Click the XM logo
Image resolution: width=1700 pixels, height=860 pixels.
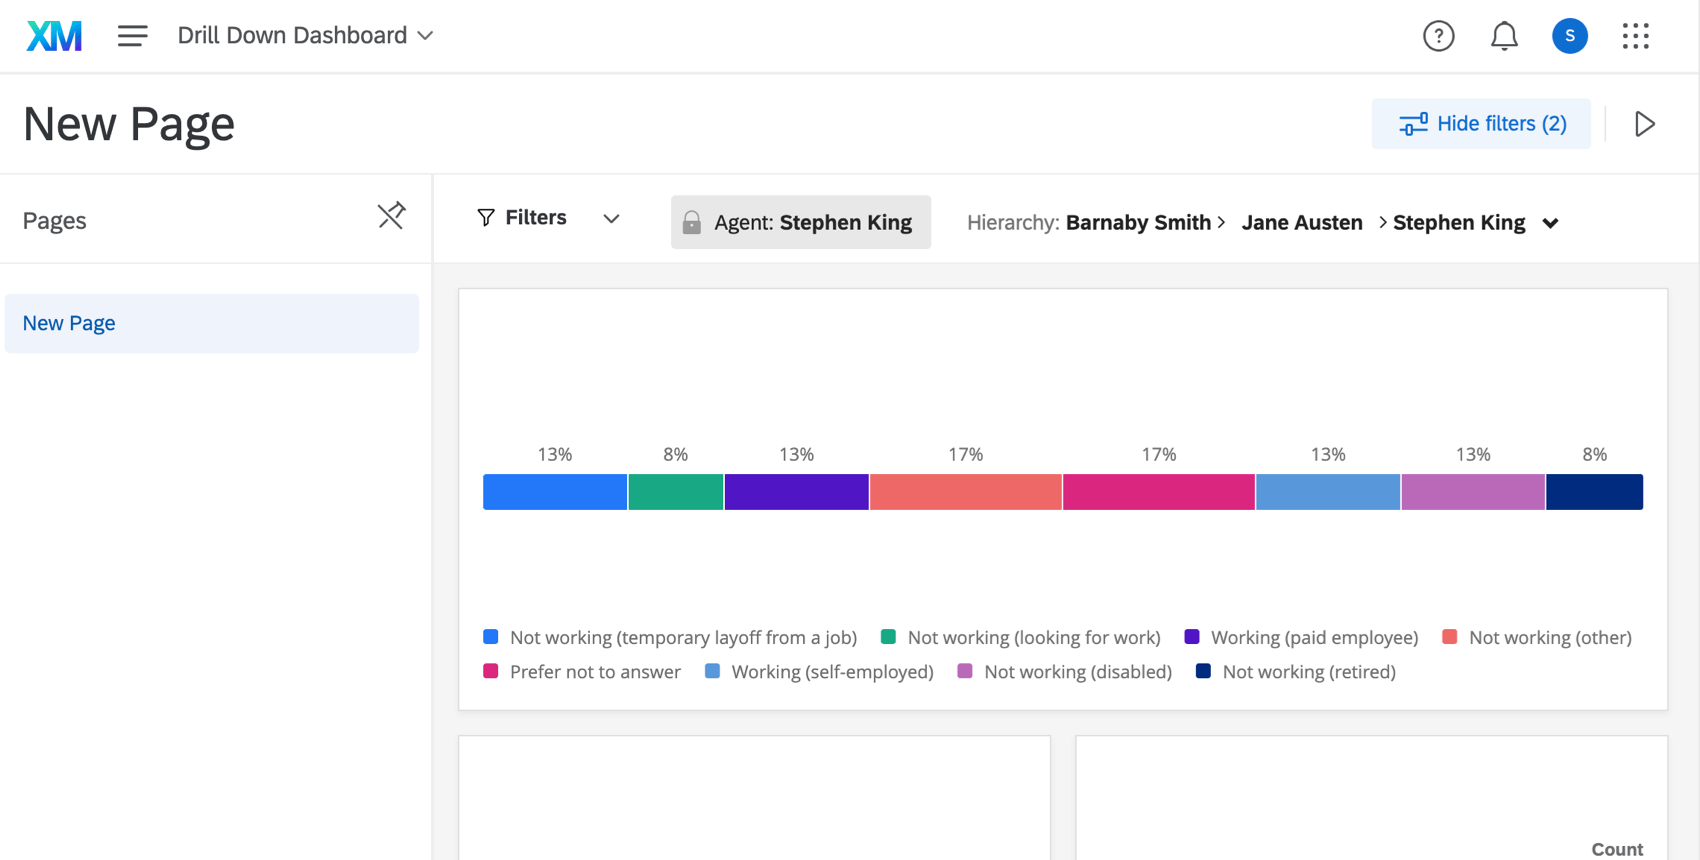tap(54, 36)
